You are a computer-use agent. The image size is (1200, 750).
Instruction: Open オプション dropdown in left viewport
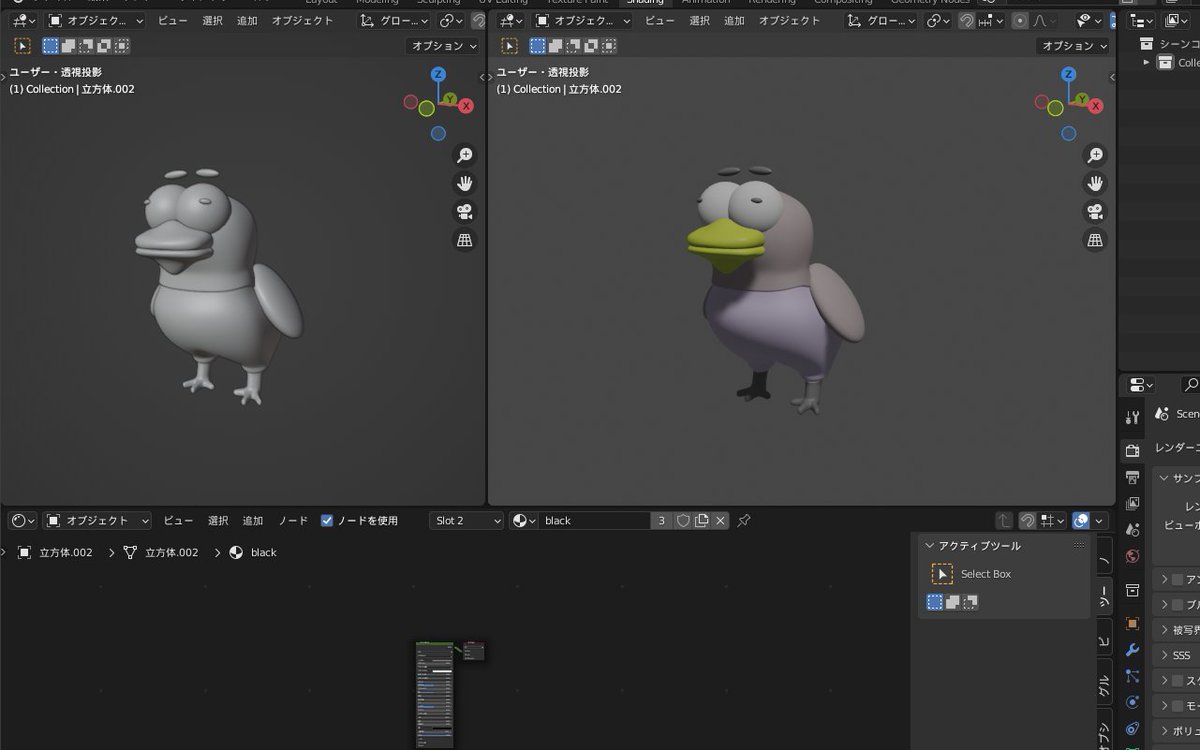[x=444, y=46]
